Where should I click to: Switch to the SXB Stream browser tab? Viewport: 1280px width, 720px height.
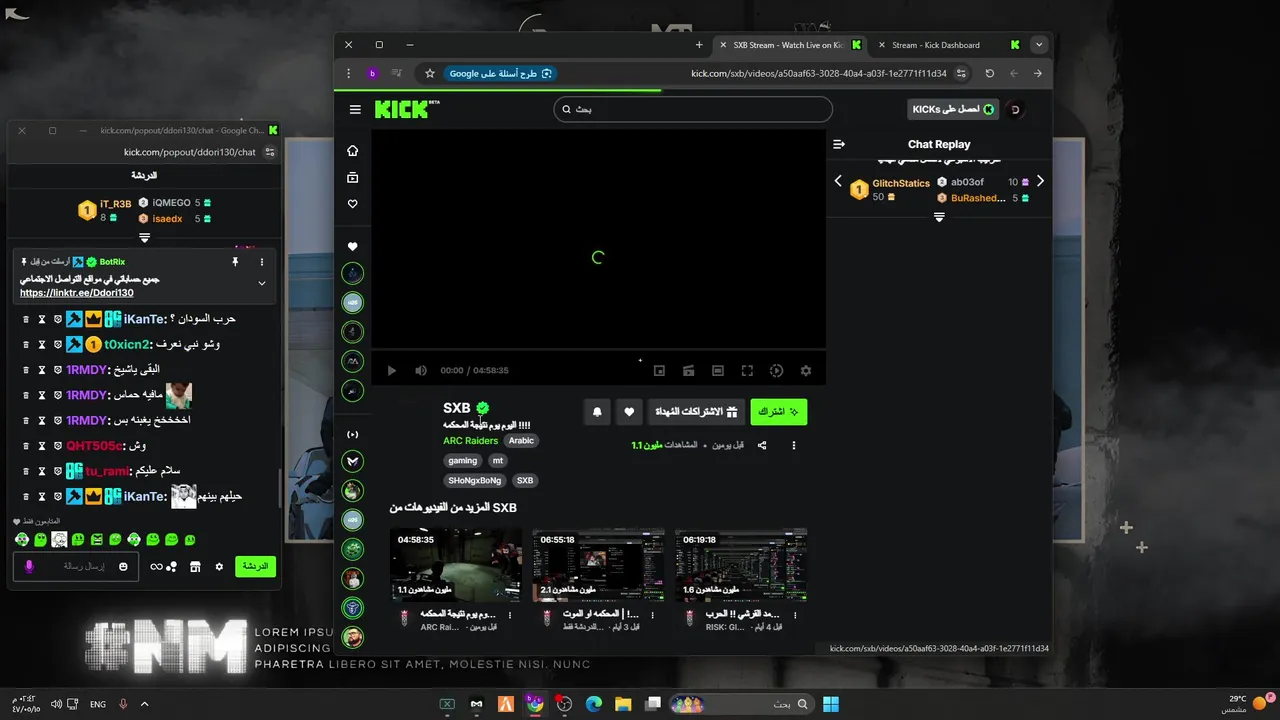point(790,45)
